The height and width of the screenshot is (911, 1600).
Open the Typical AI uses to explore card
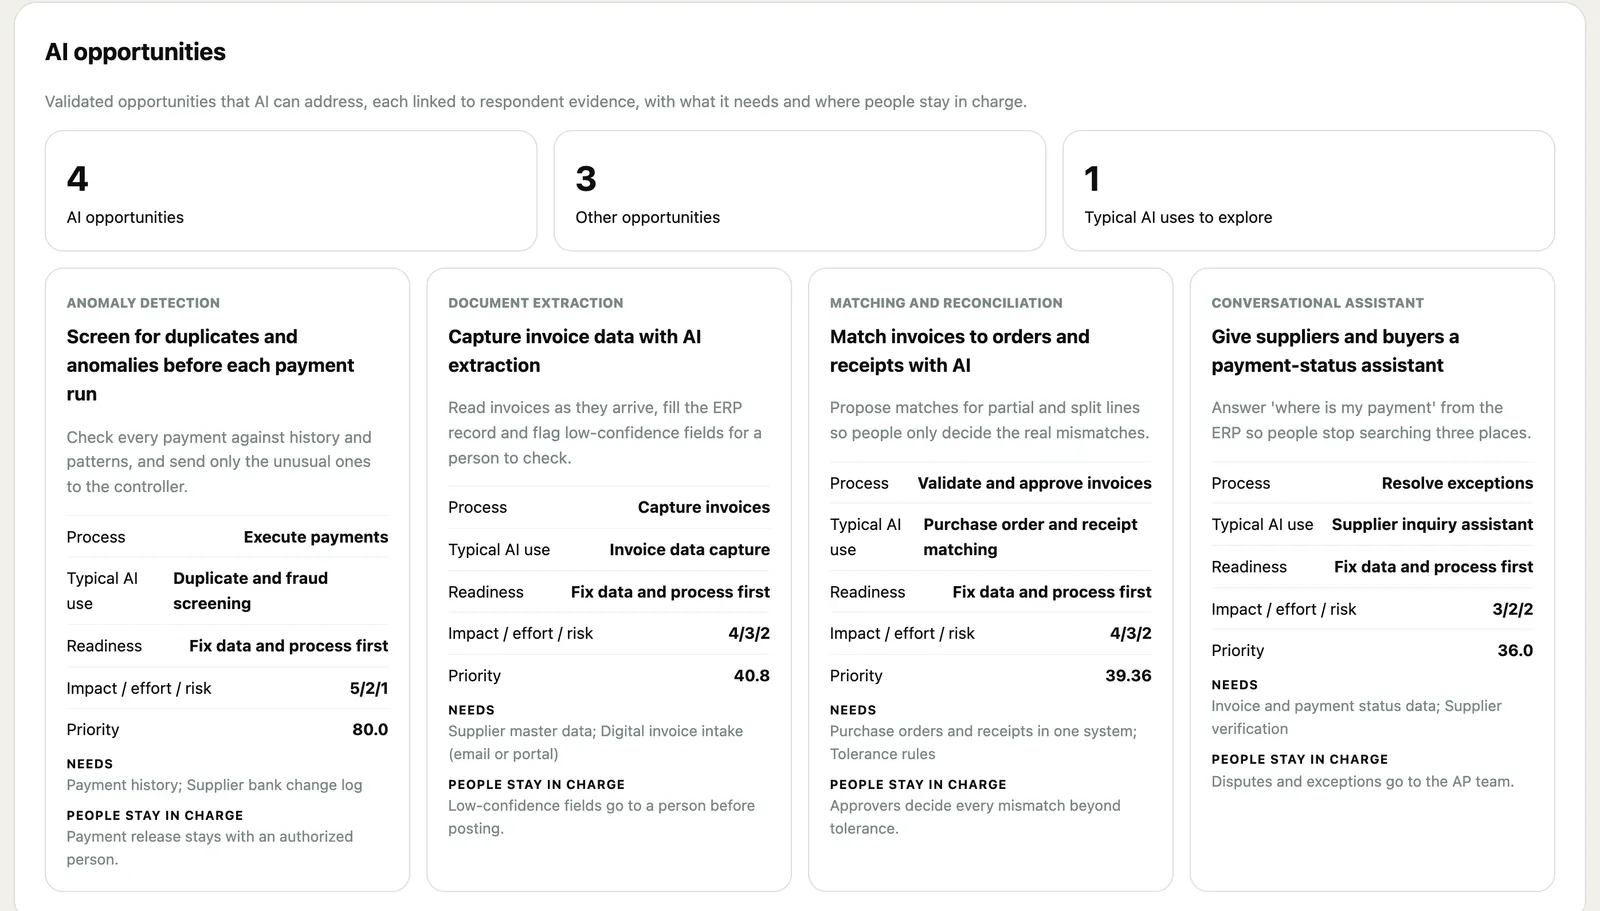coord(1308,191)
